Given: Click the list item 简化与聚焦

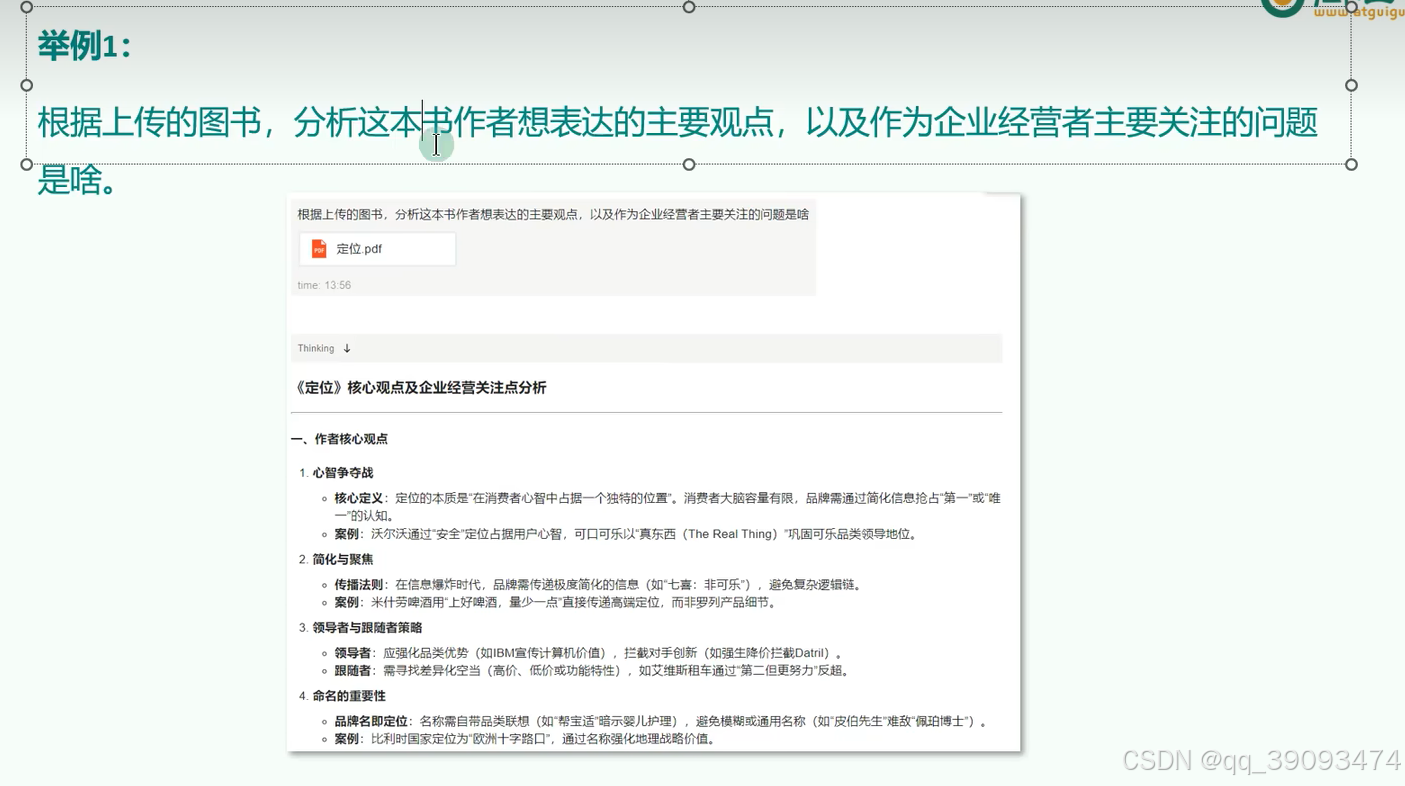Looking at the screenshot, I should [343, 560].
